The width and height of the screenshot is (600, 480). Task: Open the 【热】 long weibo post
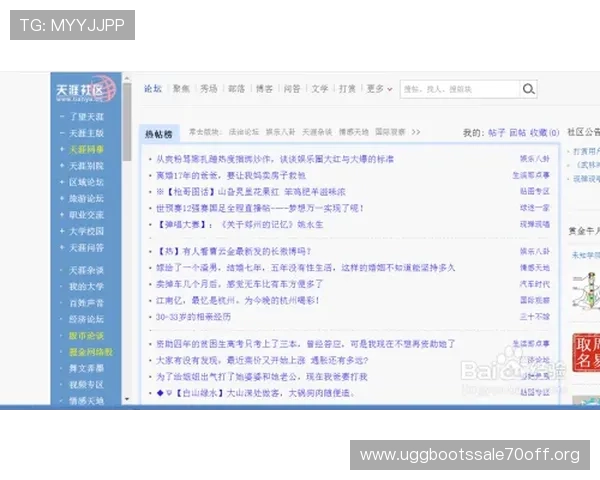233,251
